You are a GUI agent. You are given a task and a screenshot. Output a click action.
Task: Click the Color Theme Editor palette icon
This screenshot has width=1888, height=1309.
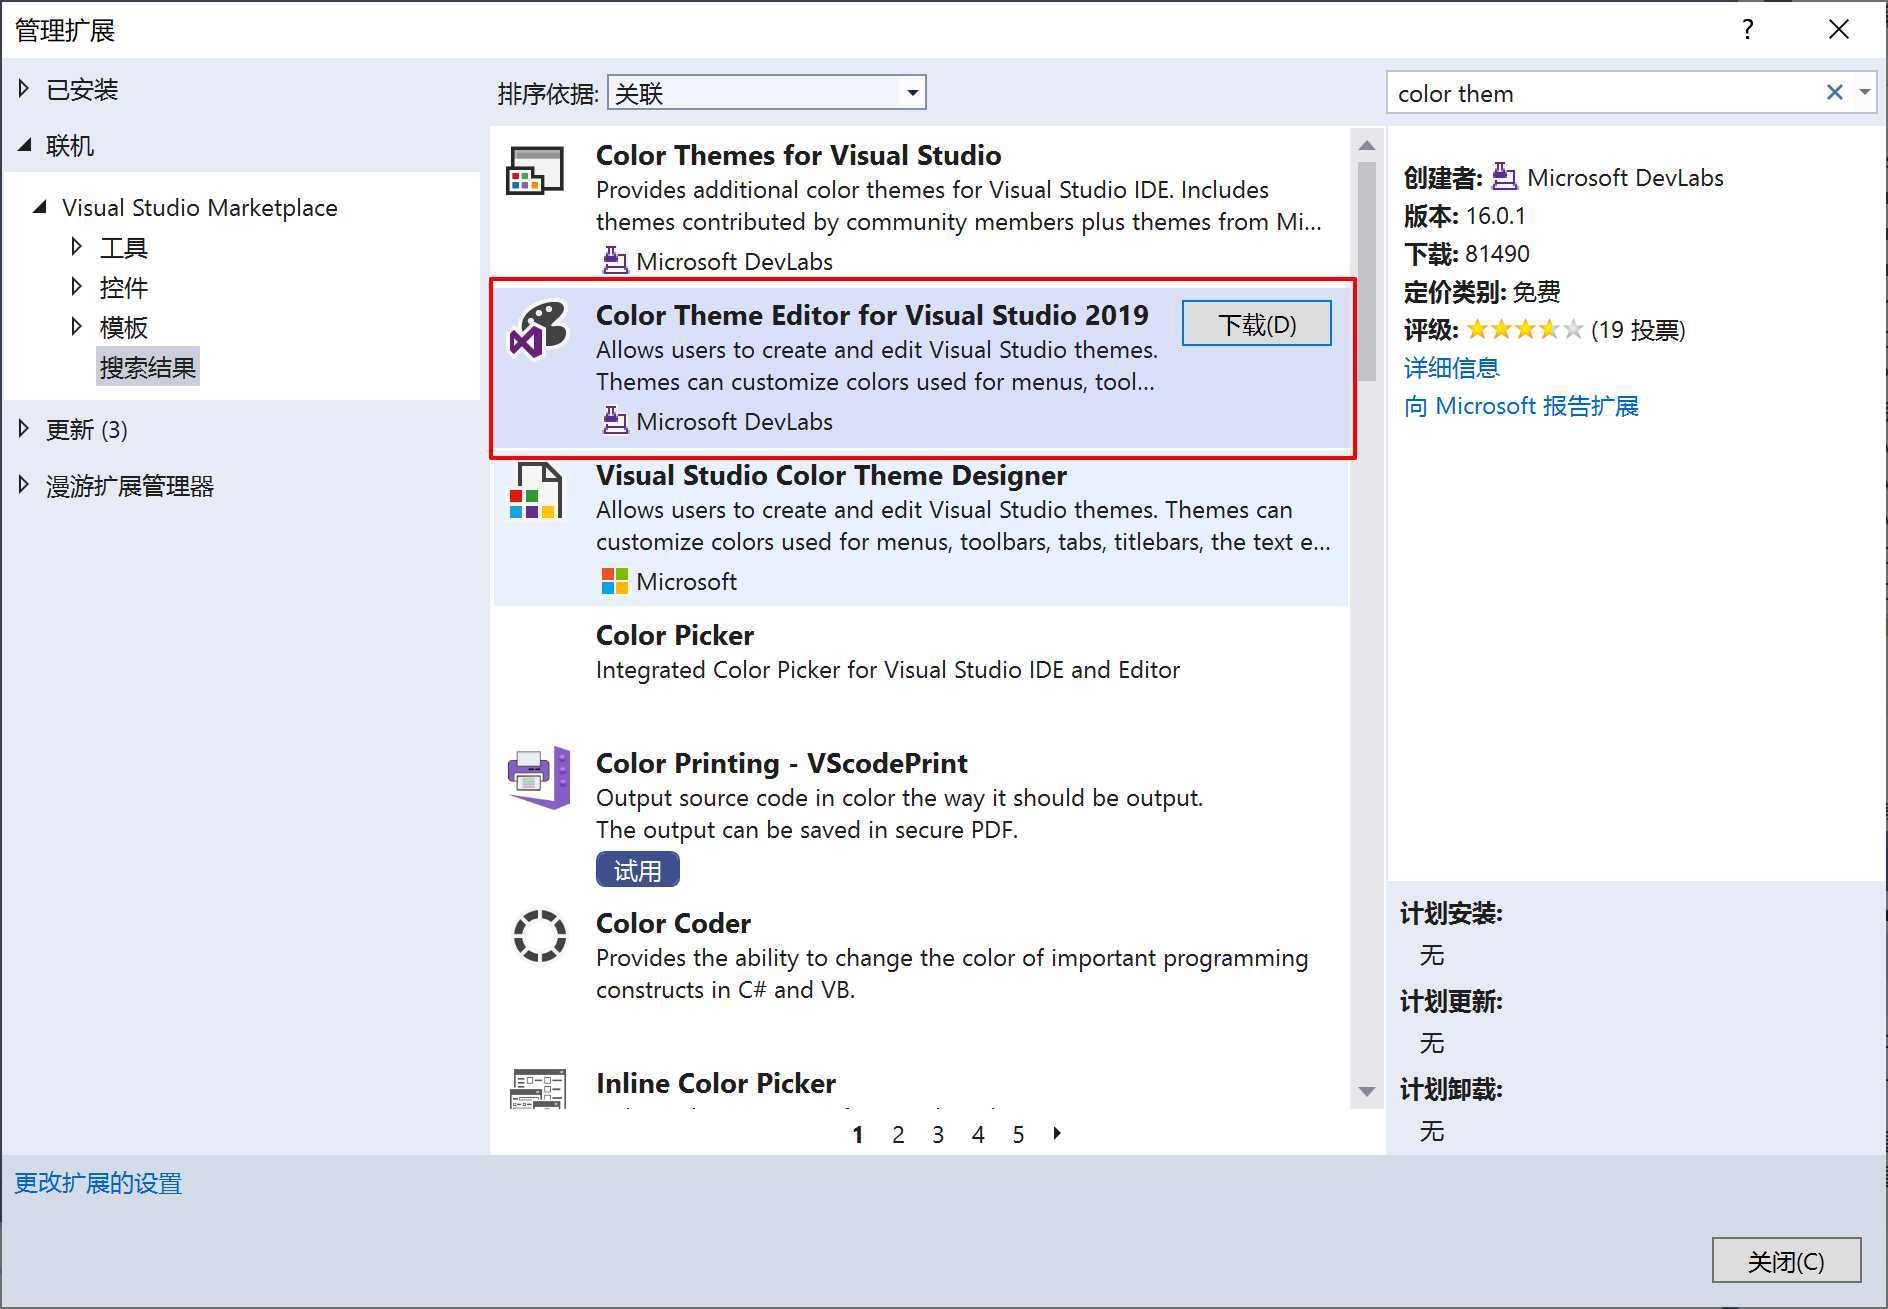(x=538, y=329)
